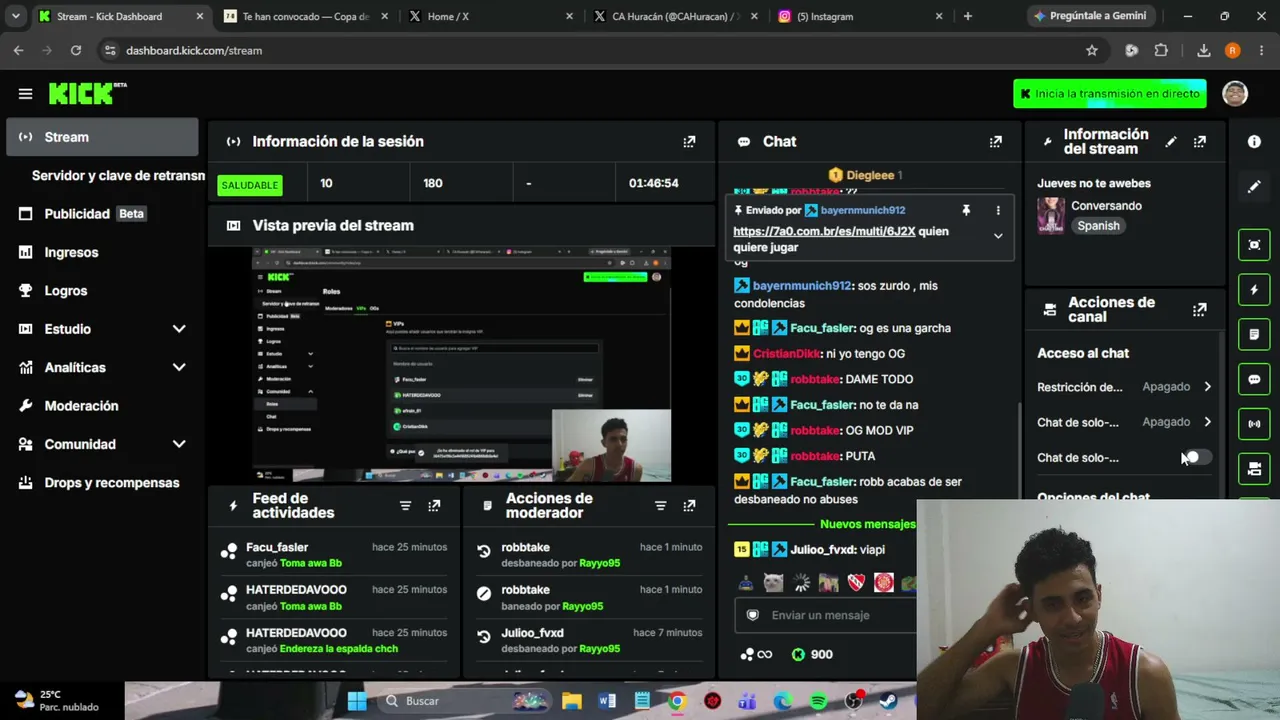Image resolution: width=1280 pixels, height=720 pixels.
Task: Toggle the screen-capture widget in right sidebar
Action: [1254, 245]
